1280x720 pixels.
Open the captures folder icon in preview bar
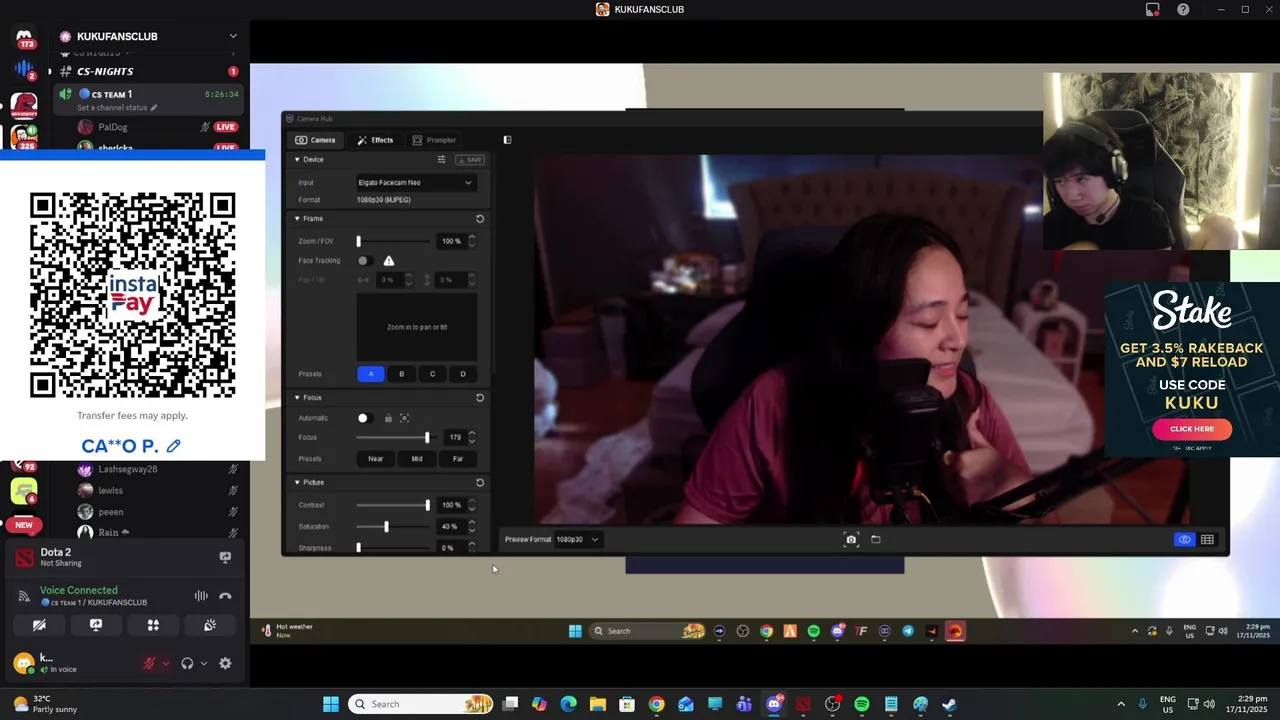coord(876,540)
